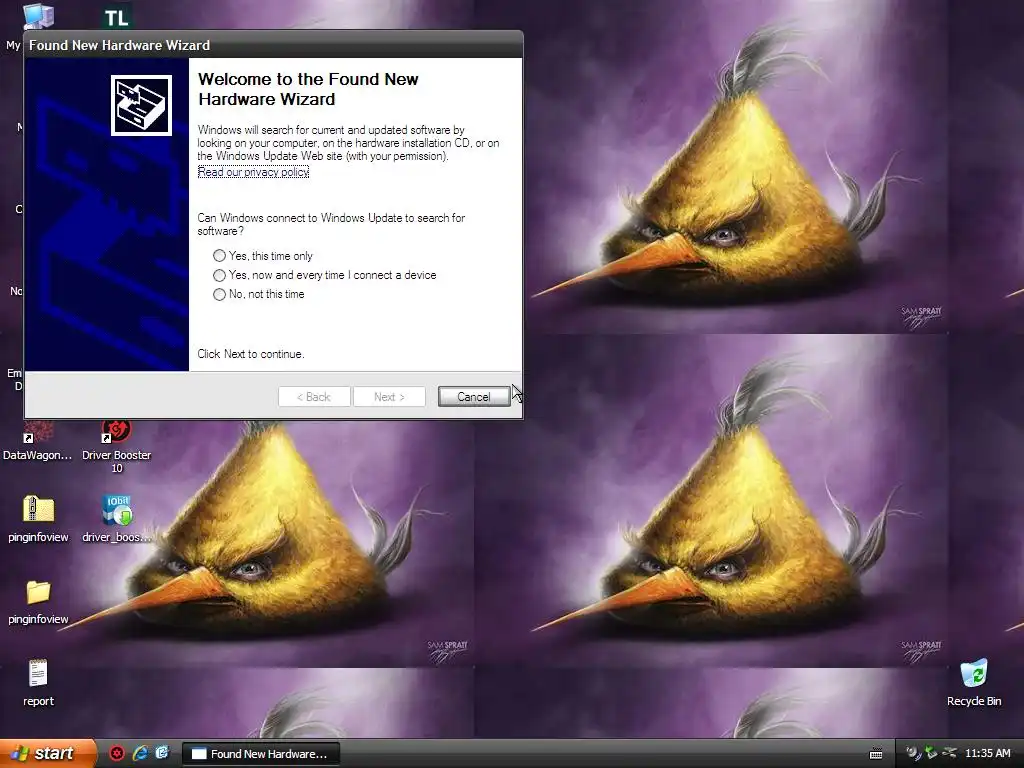Click the hardware wizard graphic icon
Screen dimensions: 1024x768
(x=141, y=105)
